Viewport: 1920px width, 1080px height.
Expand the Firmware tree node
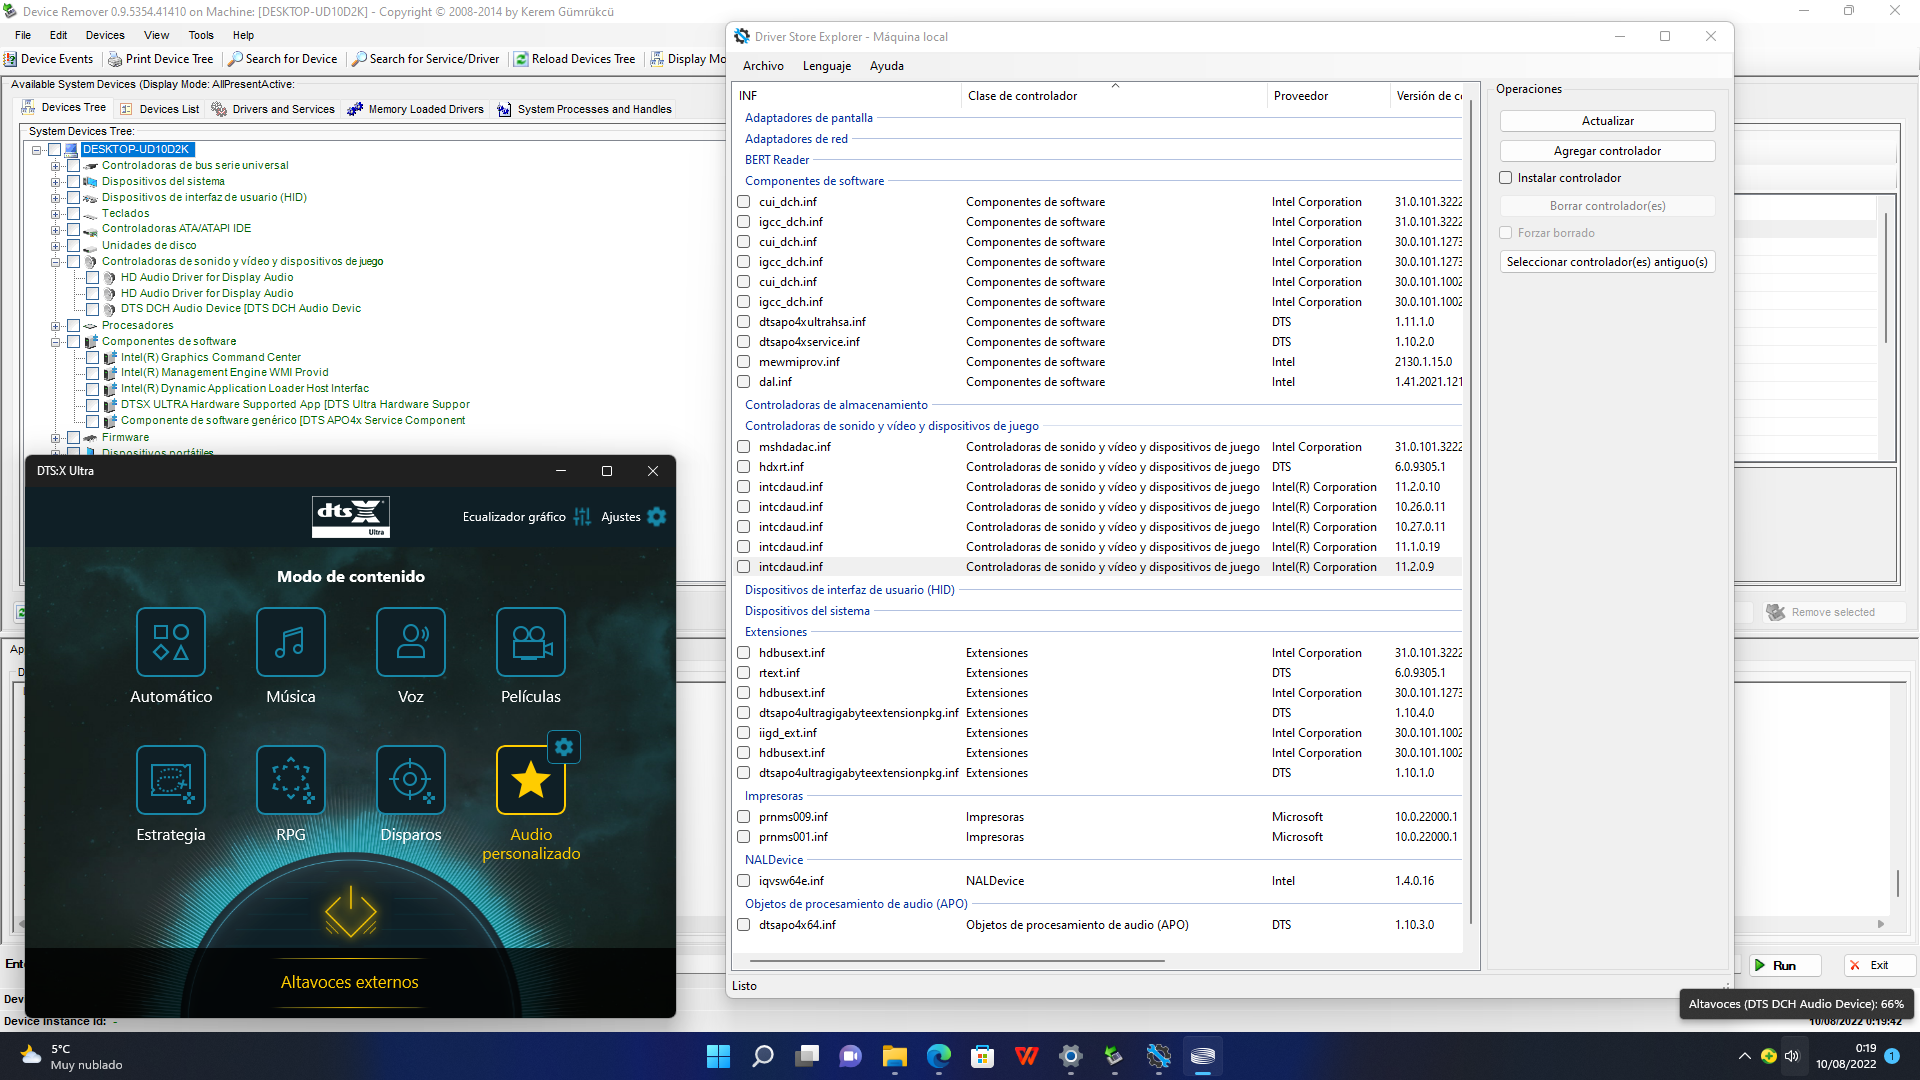coord(56,438)
